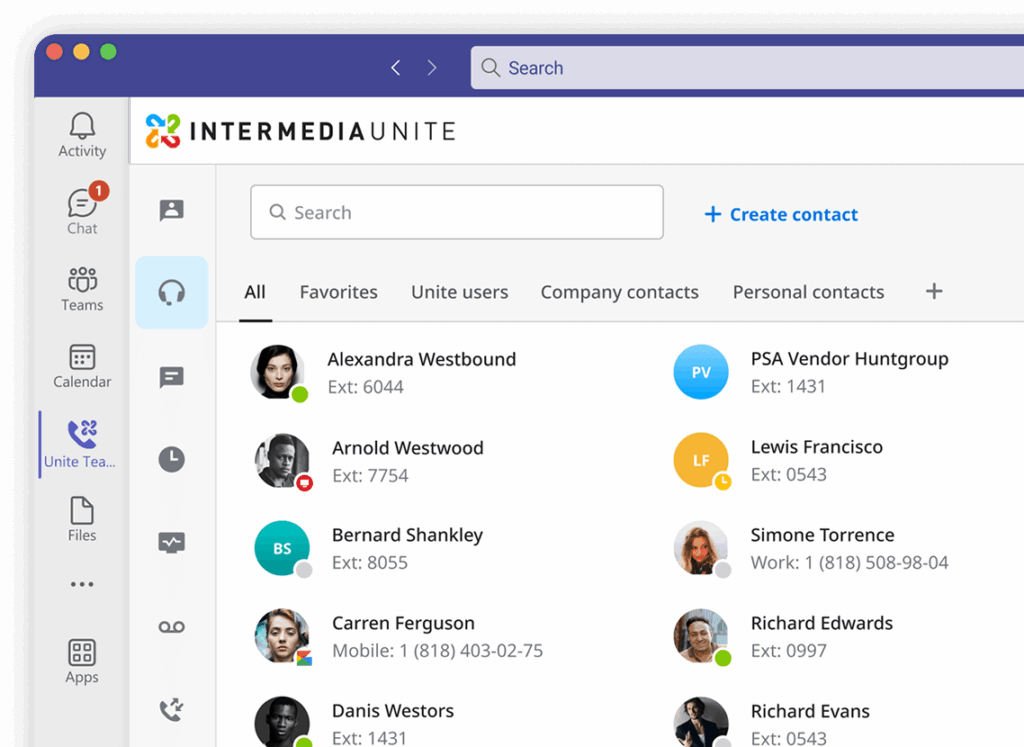View call history via the clock icon
This screenshot has width=1024, height=747.
click(171, 460)
